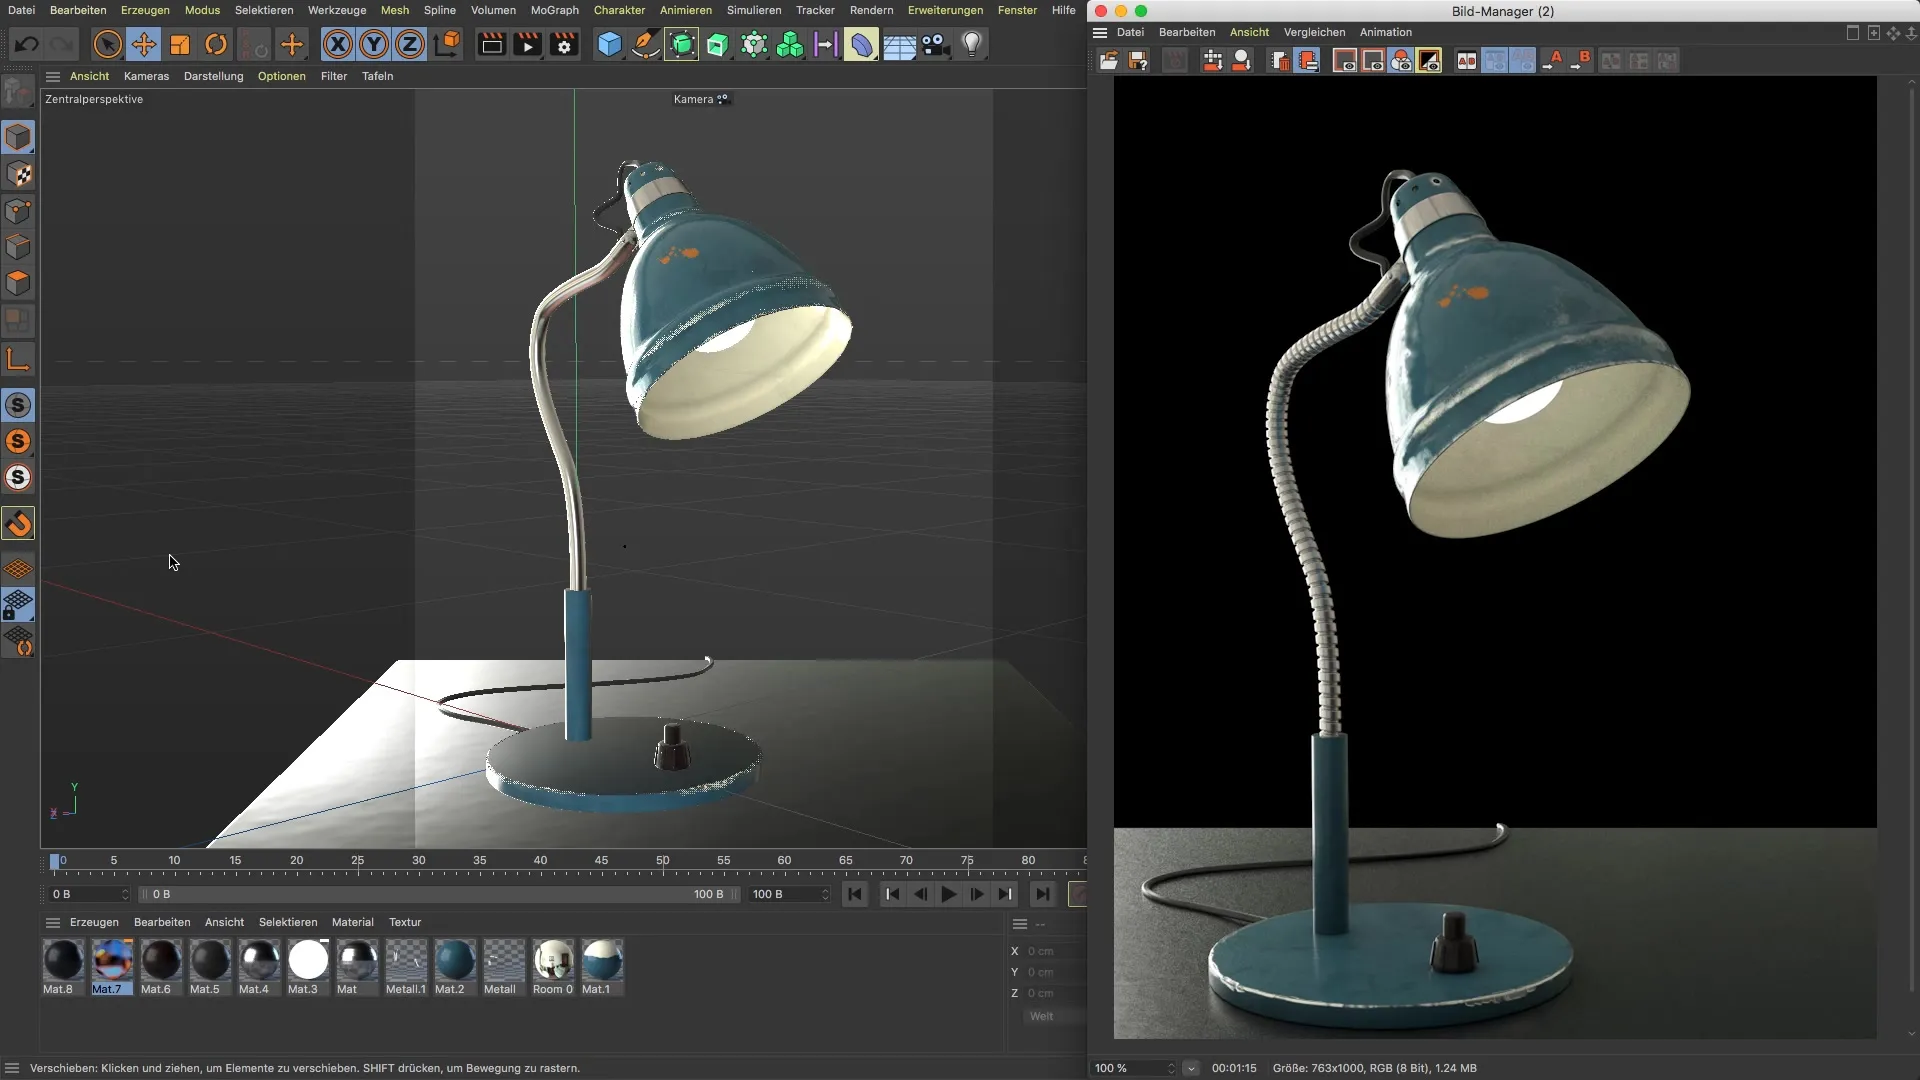The height and width of the screenshot is (1080, 1920).
Task: Open the MoGraph Cloner icon
Action: coord(790,44)
